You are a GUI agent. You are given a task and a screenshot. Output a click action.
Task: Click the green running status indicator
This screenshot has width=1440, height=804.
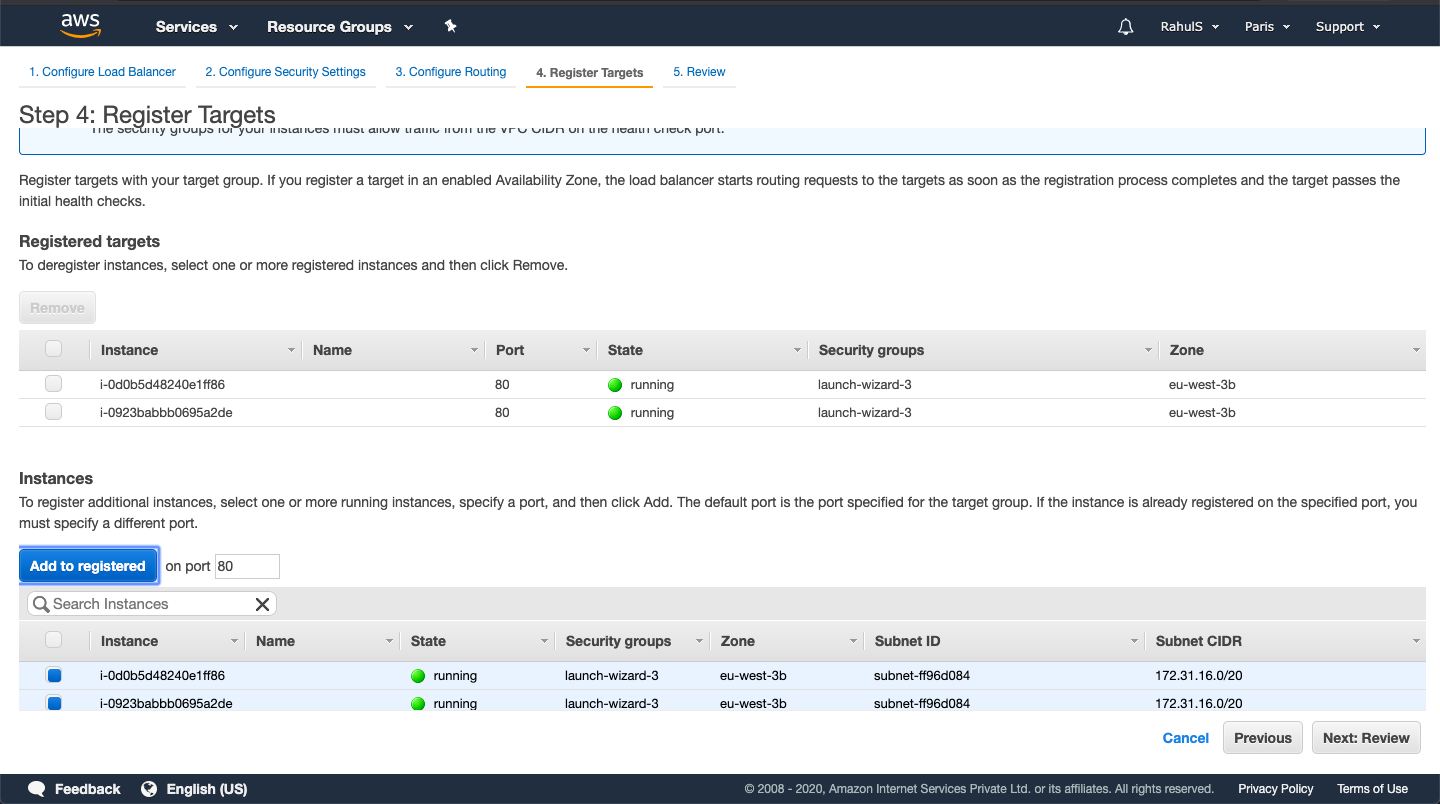click(615, 384)
